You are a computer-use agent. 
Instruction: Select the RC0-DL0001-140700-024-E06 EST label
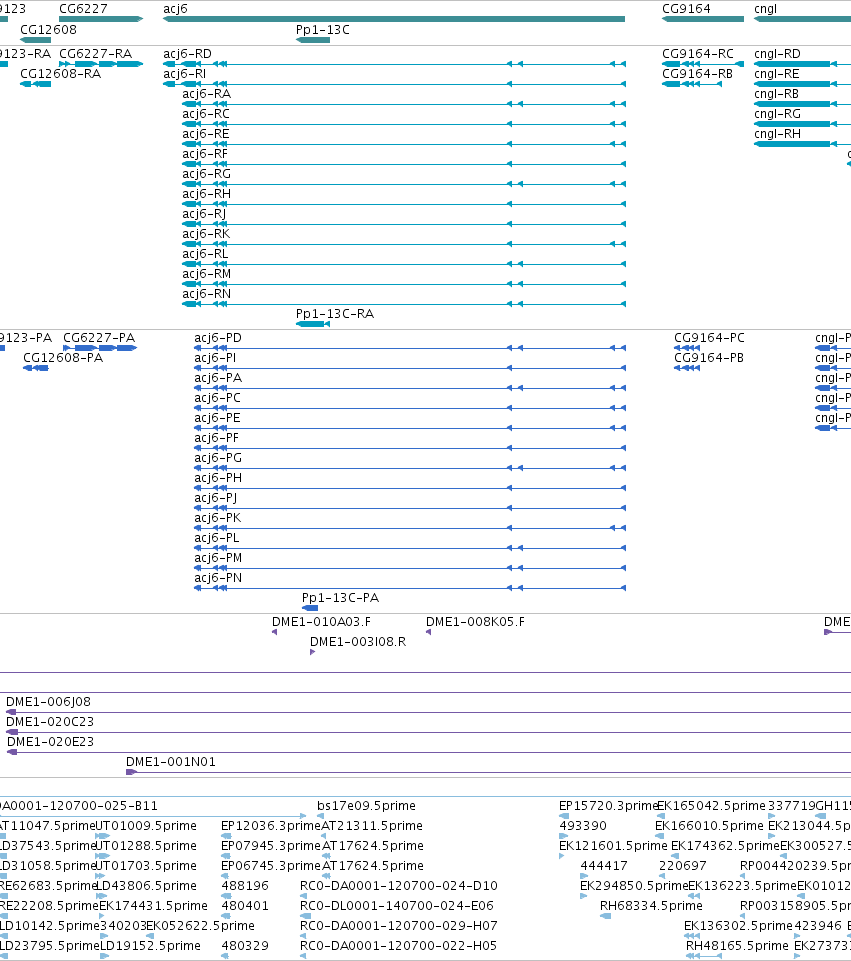coord(397,906)
